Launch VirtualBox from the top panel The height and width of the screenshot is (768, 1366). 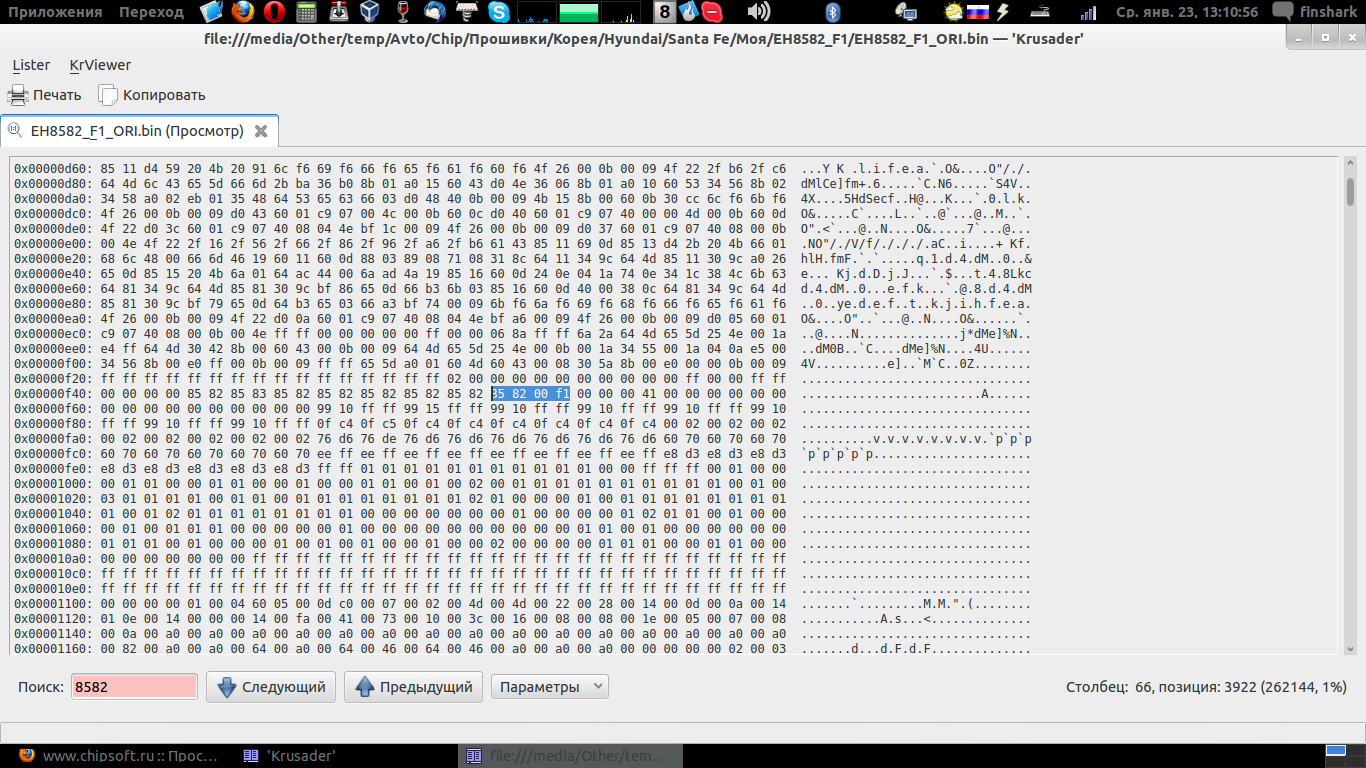coord(371,12)
